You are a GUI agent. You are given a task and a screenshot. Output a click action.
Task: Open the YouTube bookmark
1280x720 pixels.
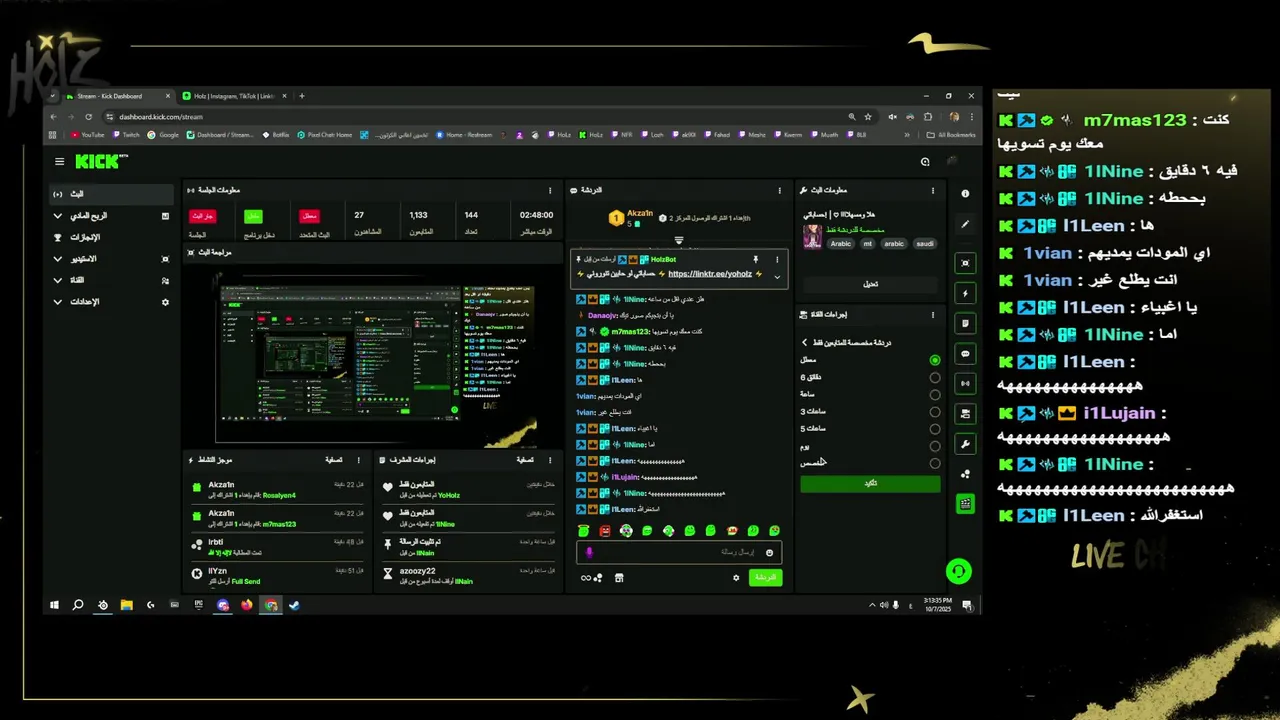pyautogui.click(x=88, y=135)
